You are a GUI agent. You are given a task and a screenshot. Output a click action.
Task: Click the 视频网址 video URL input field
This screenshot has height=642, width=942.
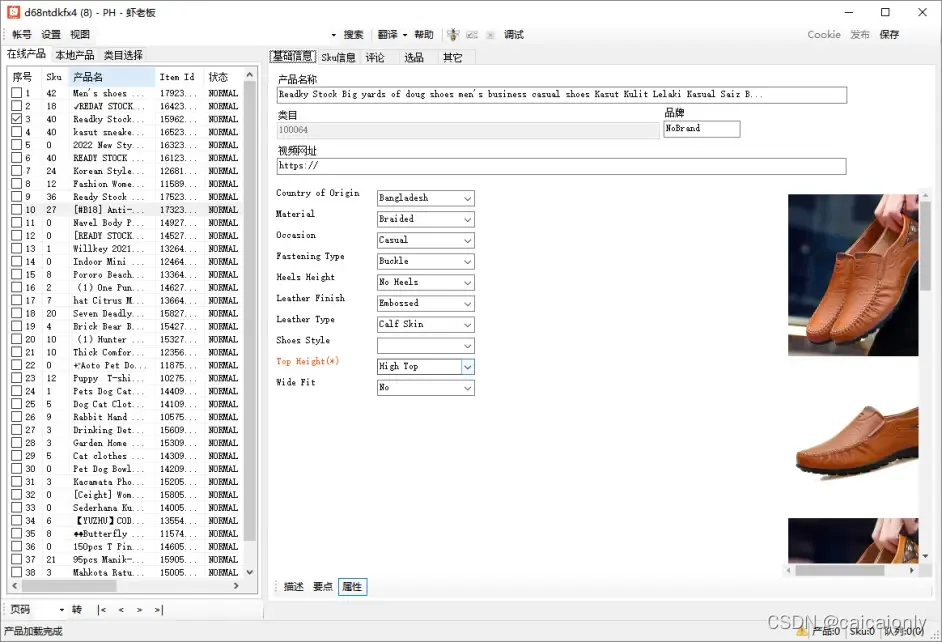click(x=562, y=166)
